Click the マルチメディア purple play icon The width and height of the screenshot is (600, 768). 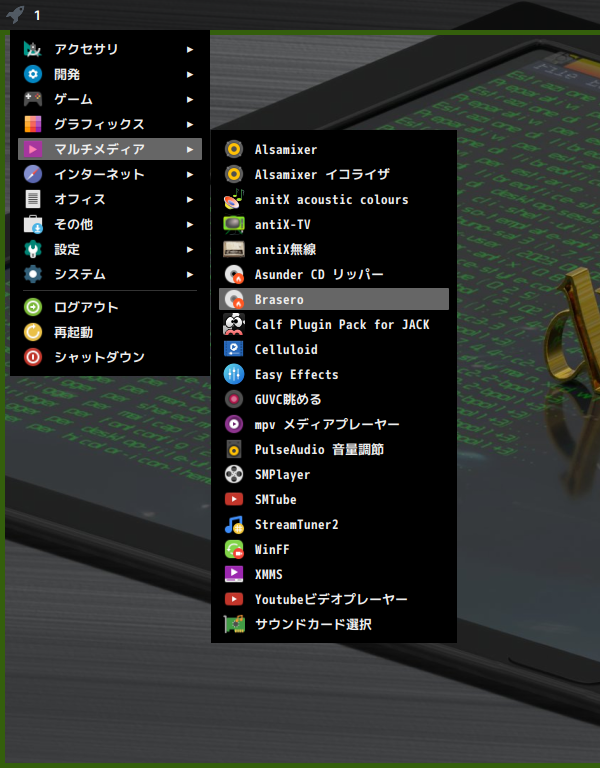(33, 149)
